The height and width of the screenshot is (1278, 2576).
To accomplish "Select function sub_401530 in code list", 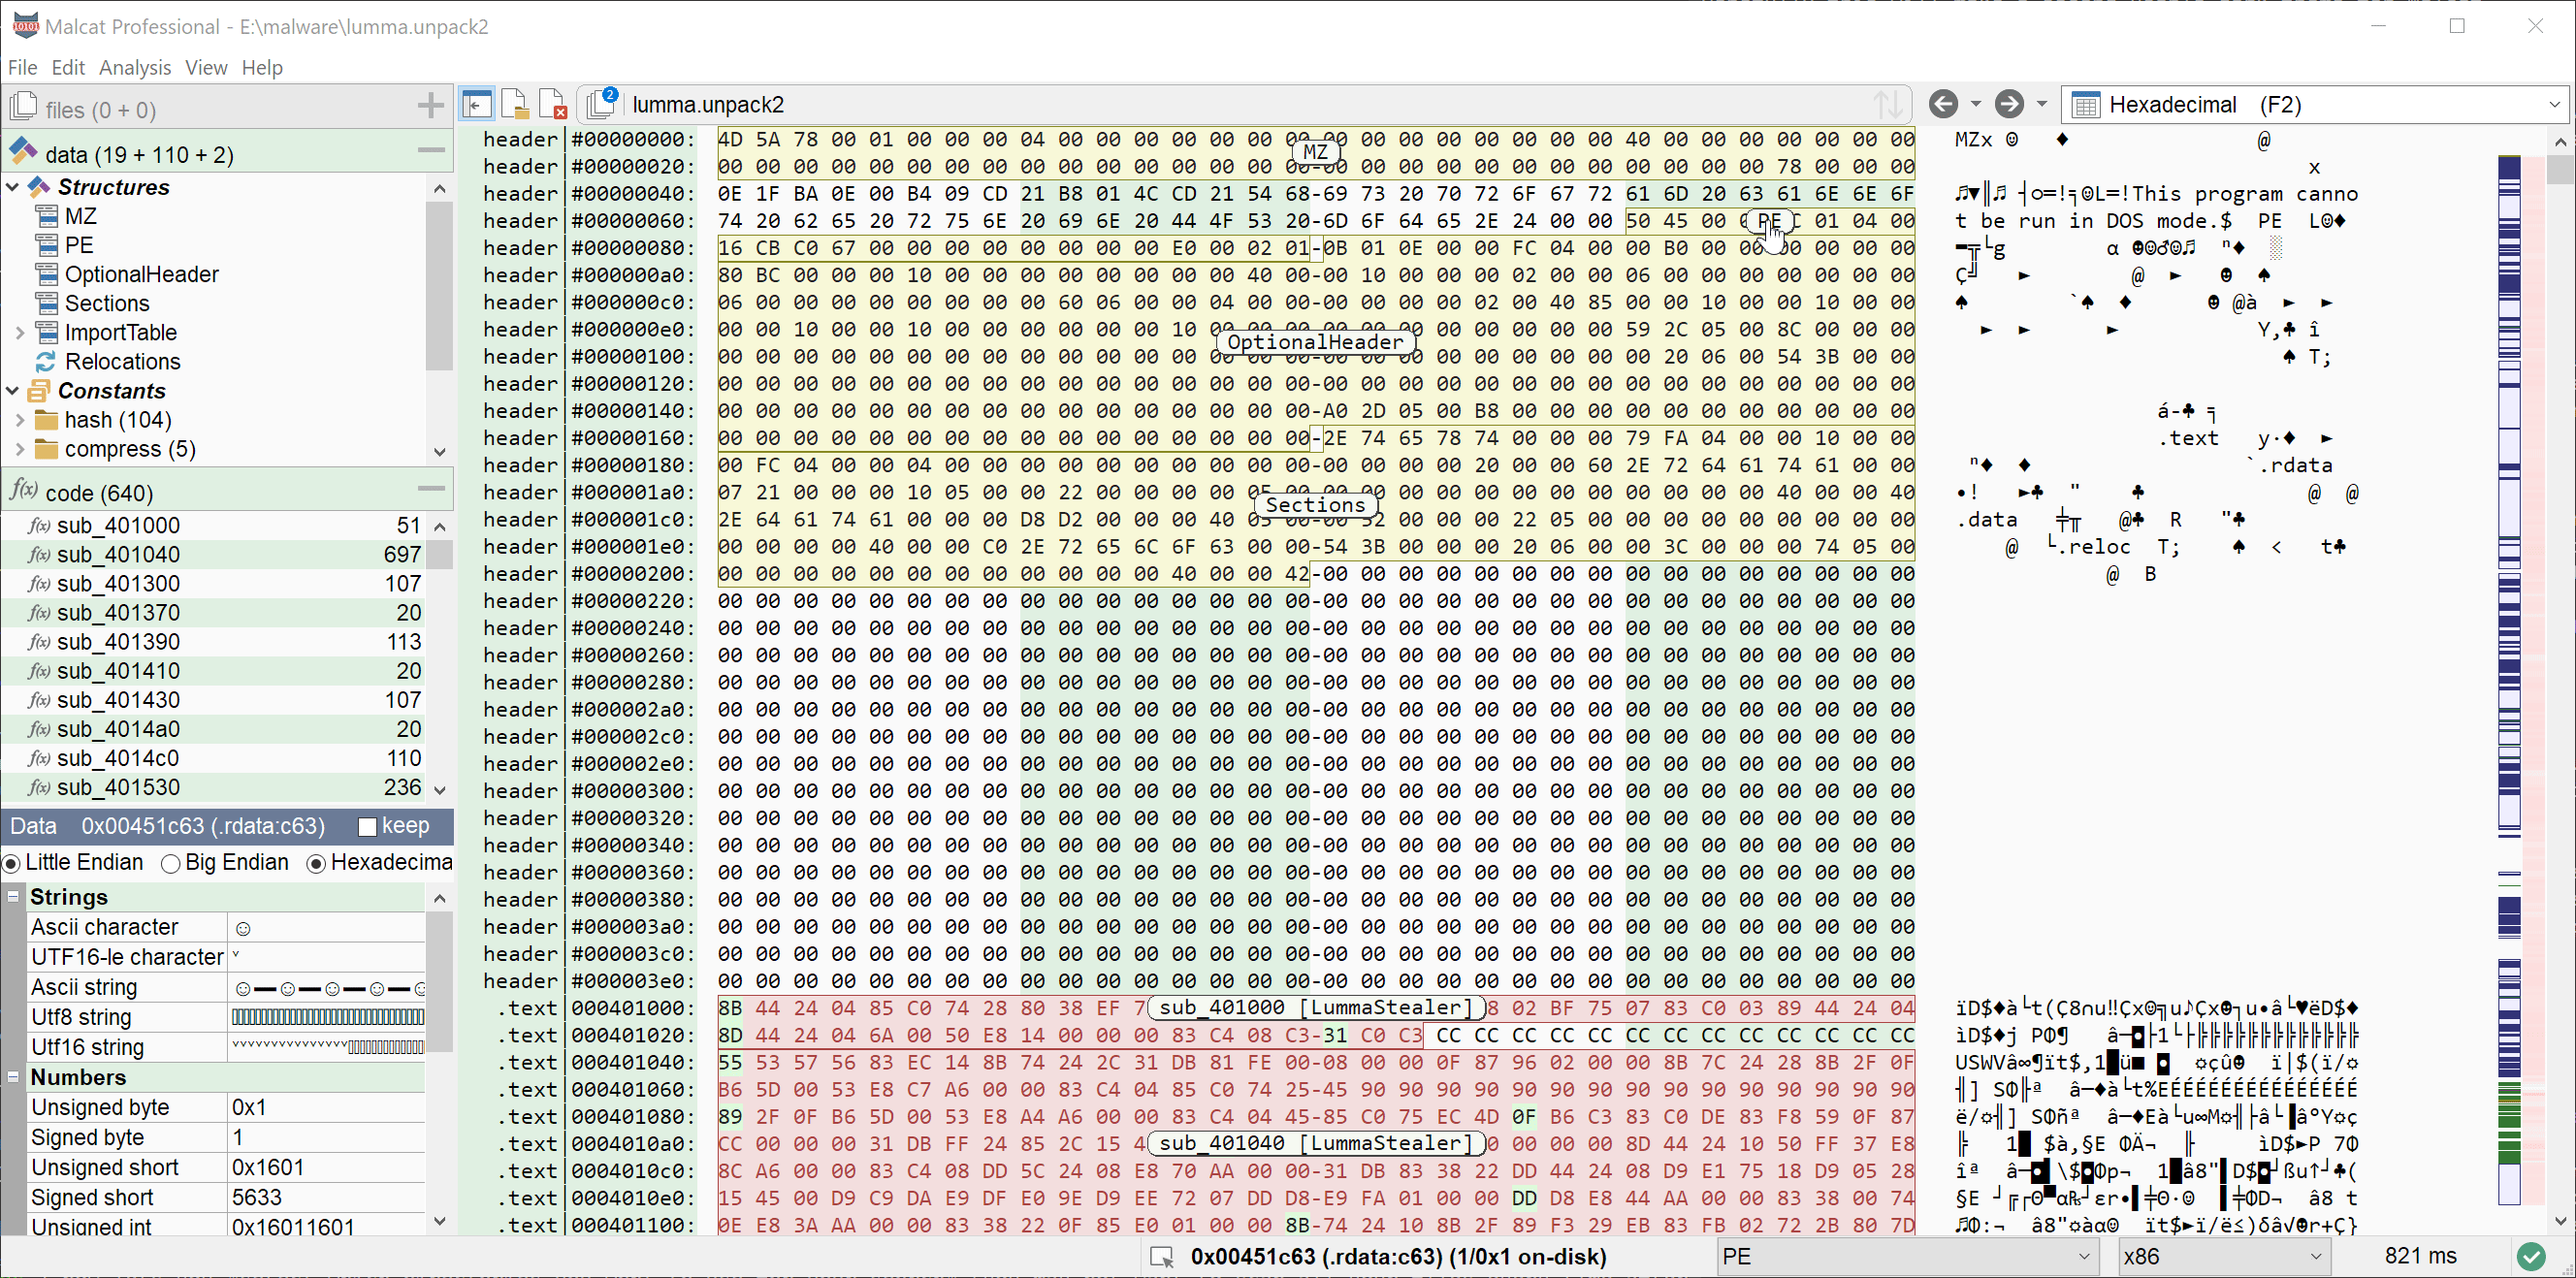I will (213, 788).
